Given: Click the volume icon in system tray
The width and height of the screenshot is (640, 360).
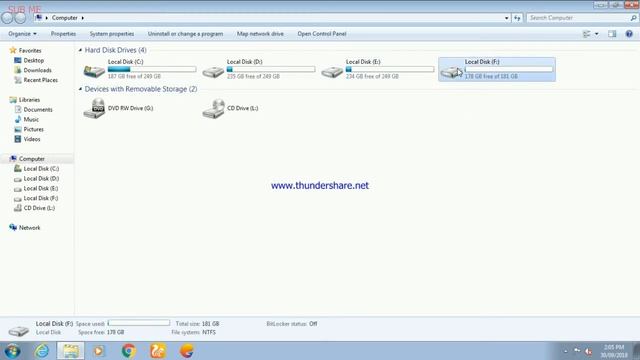Looking at the screenshot, I should [x=588, y=351].
